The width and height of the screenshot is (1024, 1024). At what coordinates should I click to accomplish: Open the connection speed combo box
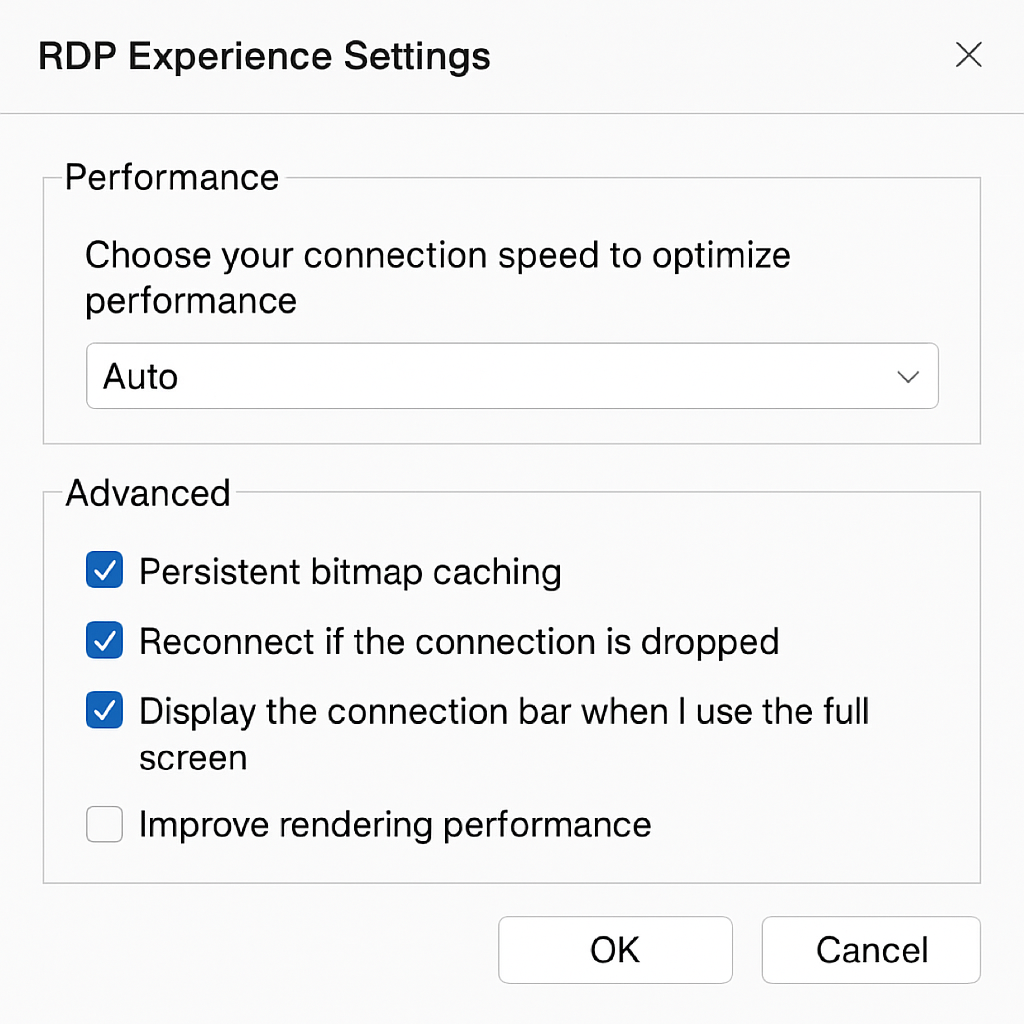click(x=512, y=376)
